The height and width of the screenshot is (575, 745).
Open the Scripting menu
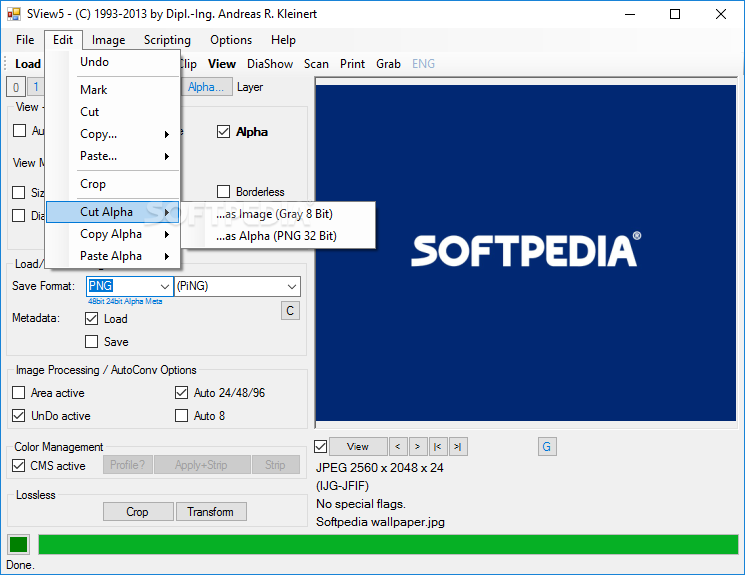pos(167,40)
